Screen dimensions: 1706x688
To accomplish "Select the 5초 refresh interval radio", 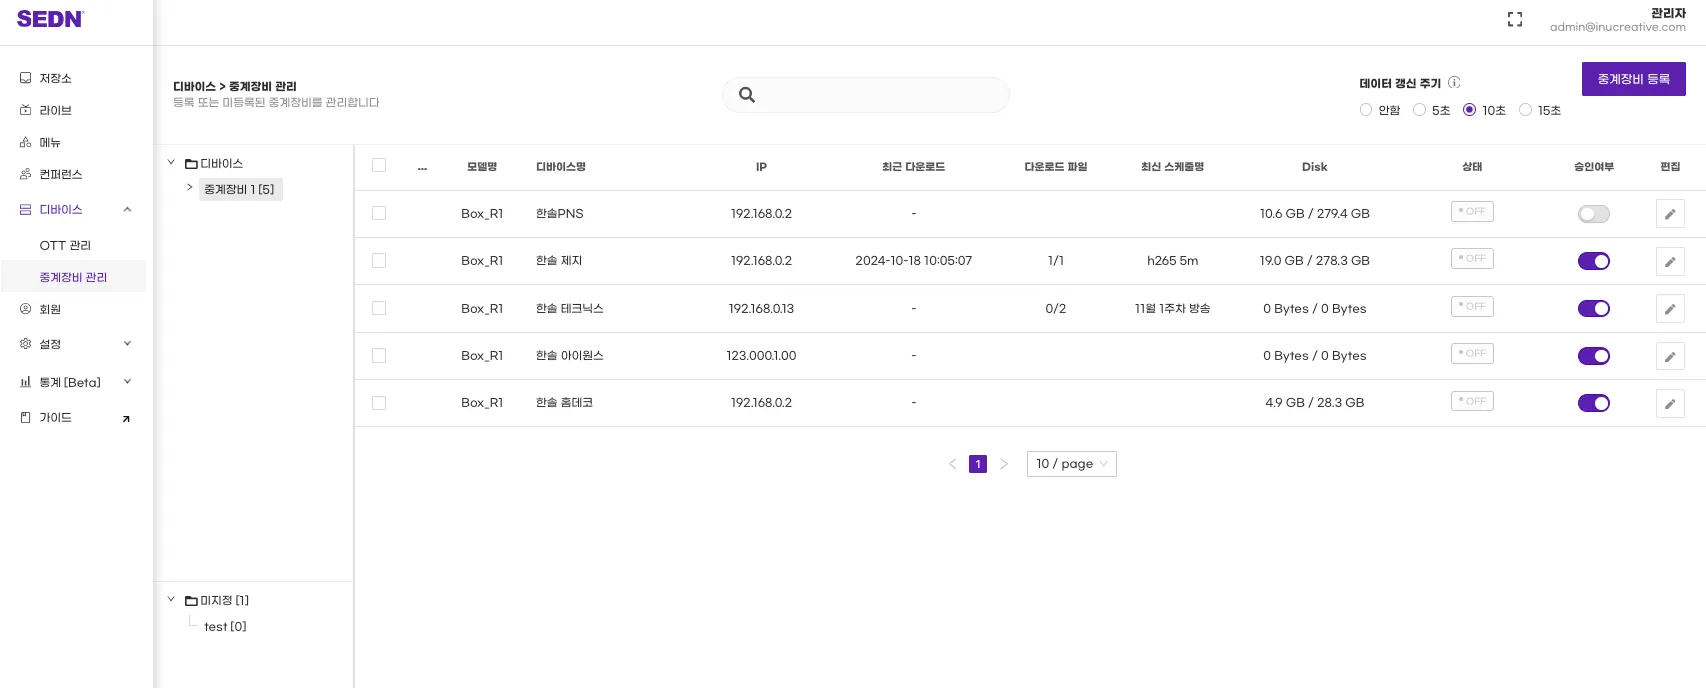I will (1419, 110).
